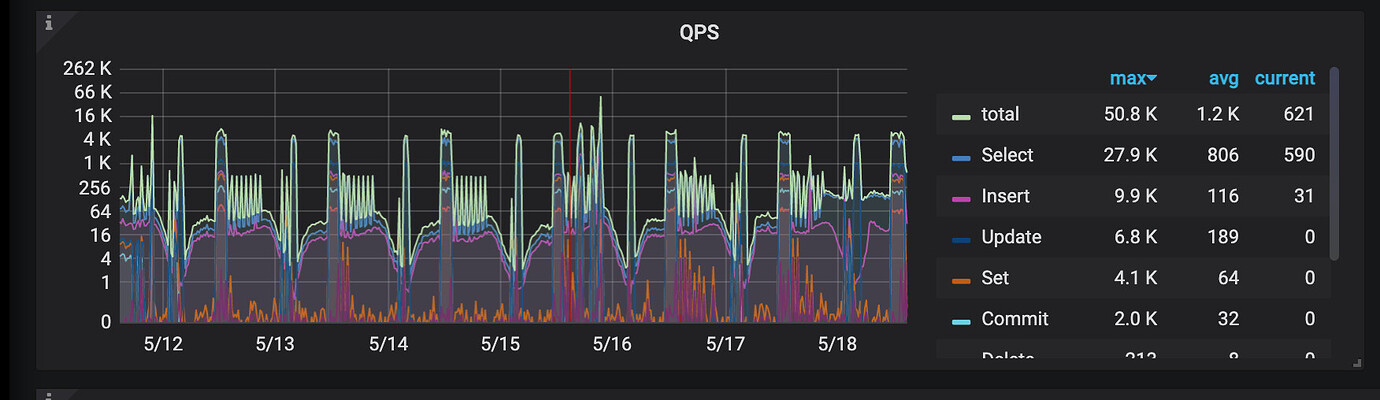Toggle the Insert series in legend
Viewport: 1380px width, 400px height.
tap(1005, 196)
